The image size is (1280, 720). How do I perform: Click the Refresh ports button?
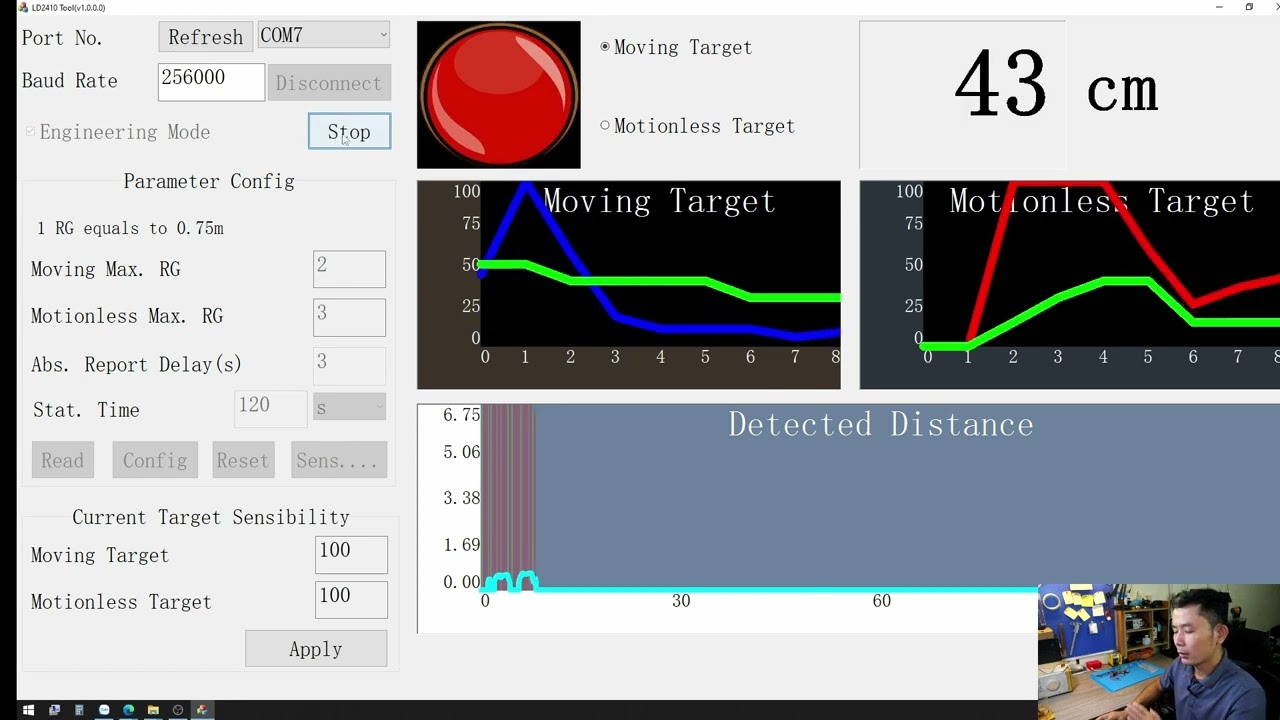[x=205, y=37]
